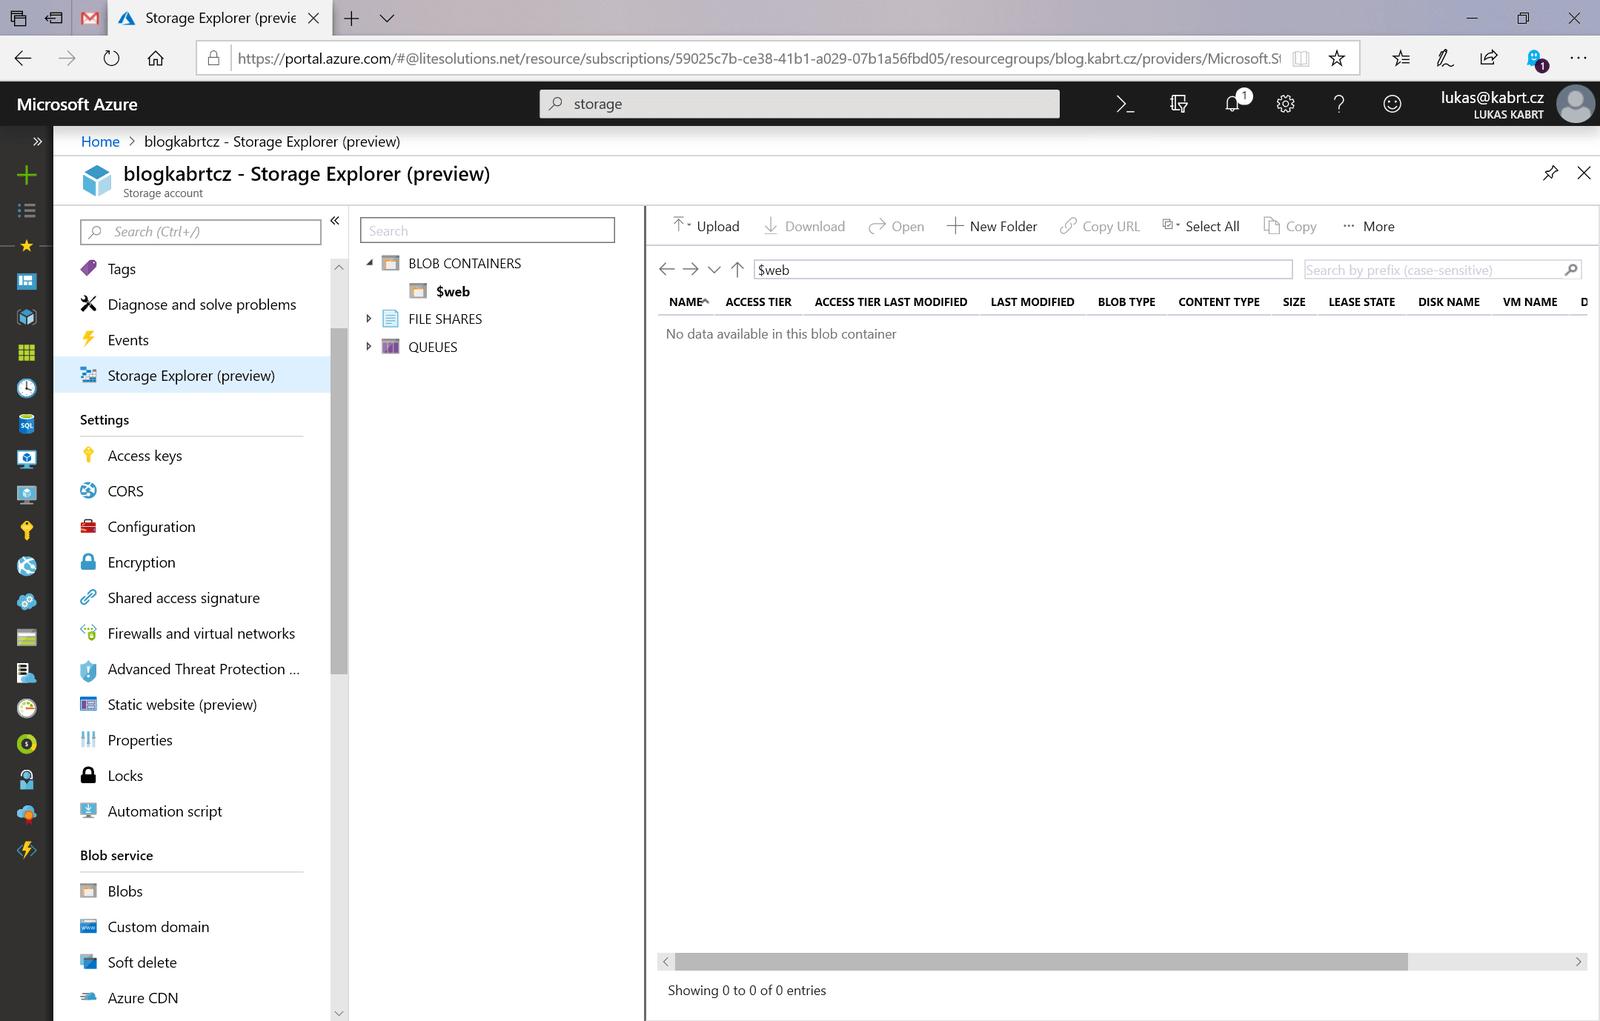This screenshot has height=1021, width=1600.
Task: Expand the FILE SHARES tree node
Action: pos(369,319)
